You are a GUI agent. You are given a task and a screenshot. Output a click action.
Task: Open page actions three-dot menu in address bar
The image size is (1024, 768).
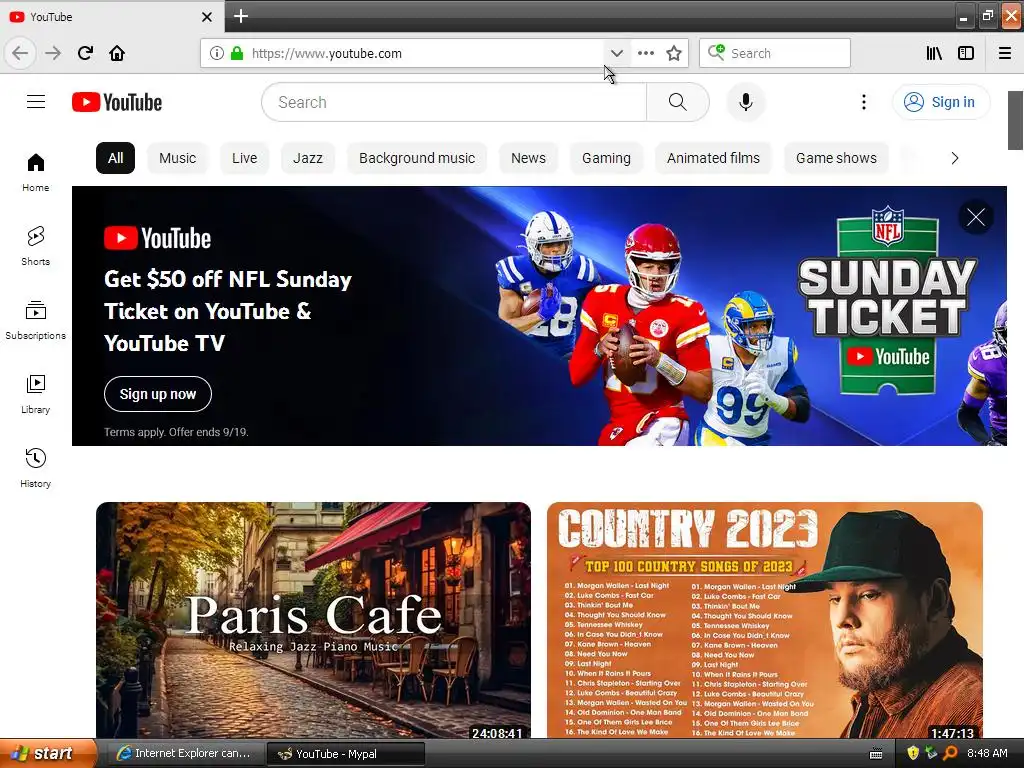coord(646,54)
